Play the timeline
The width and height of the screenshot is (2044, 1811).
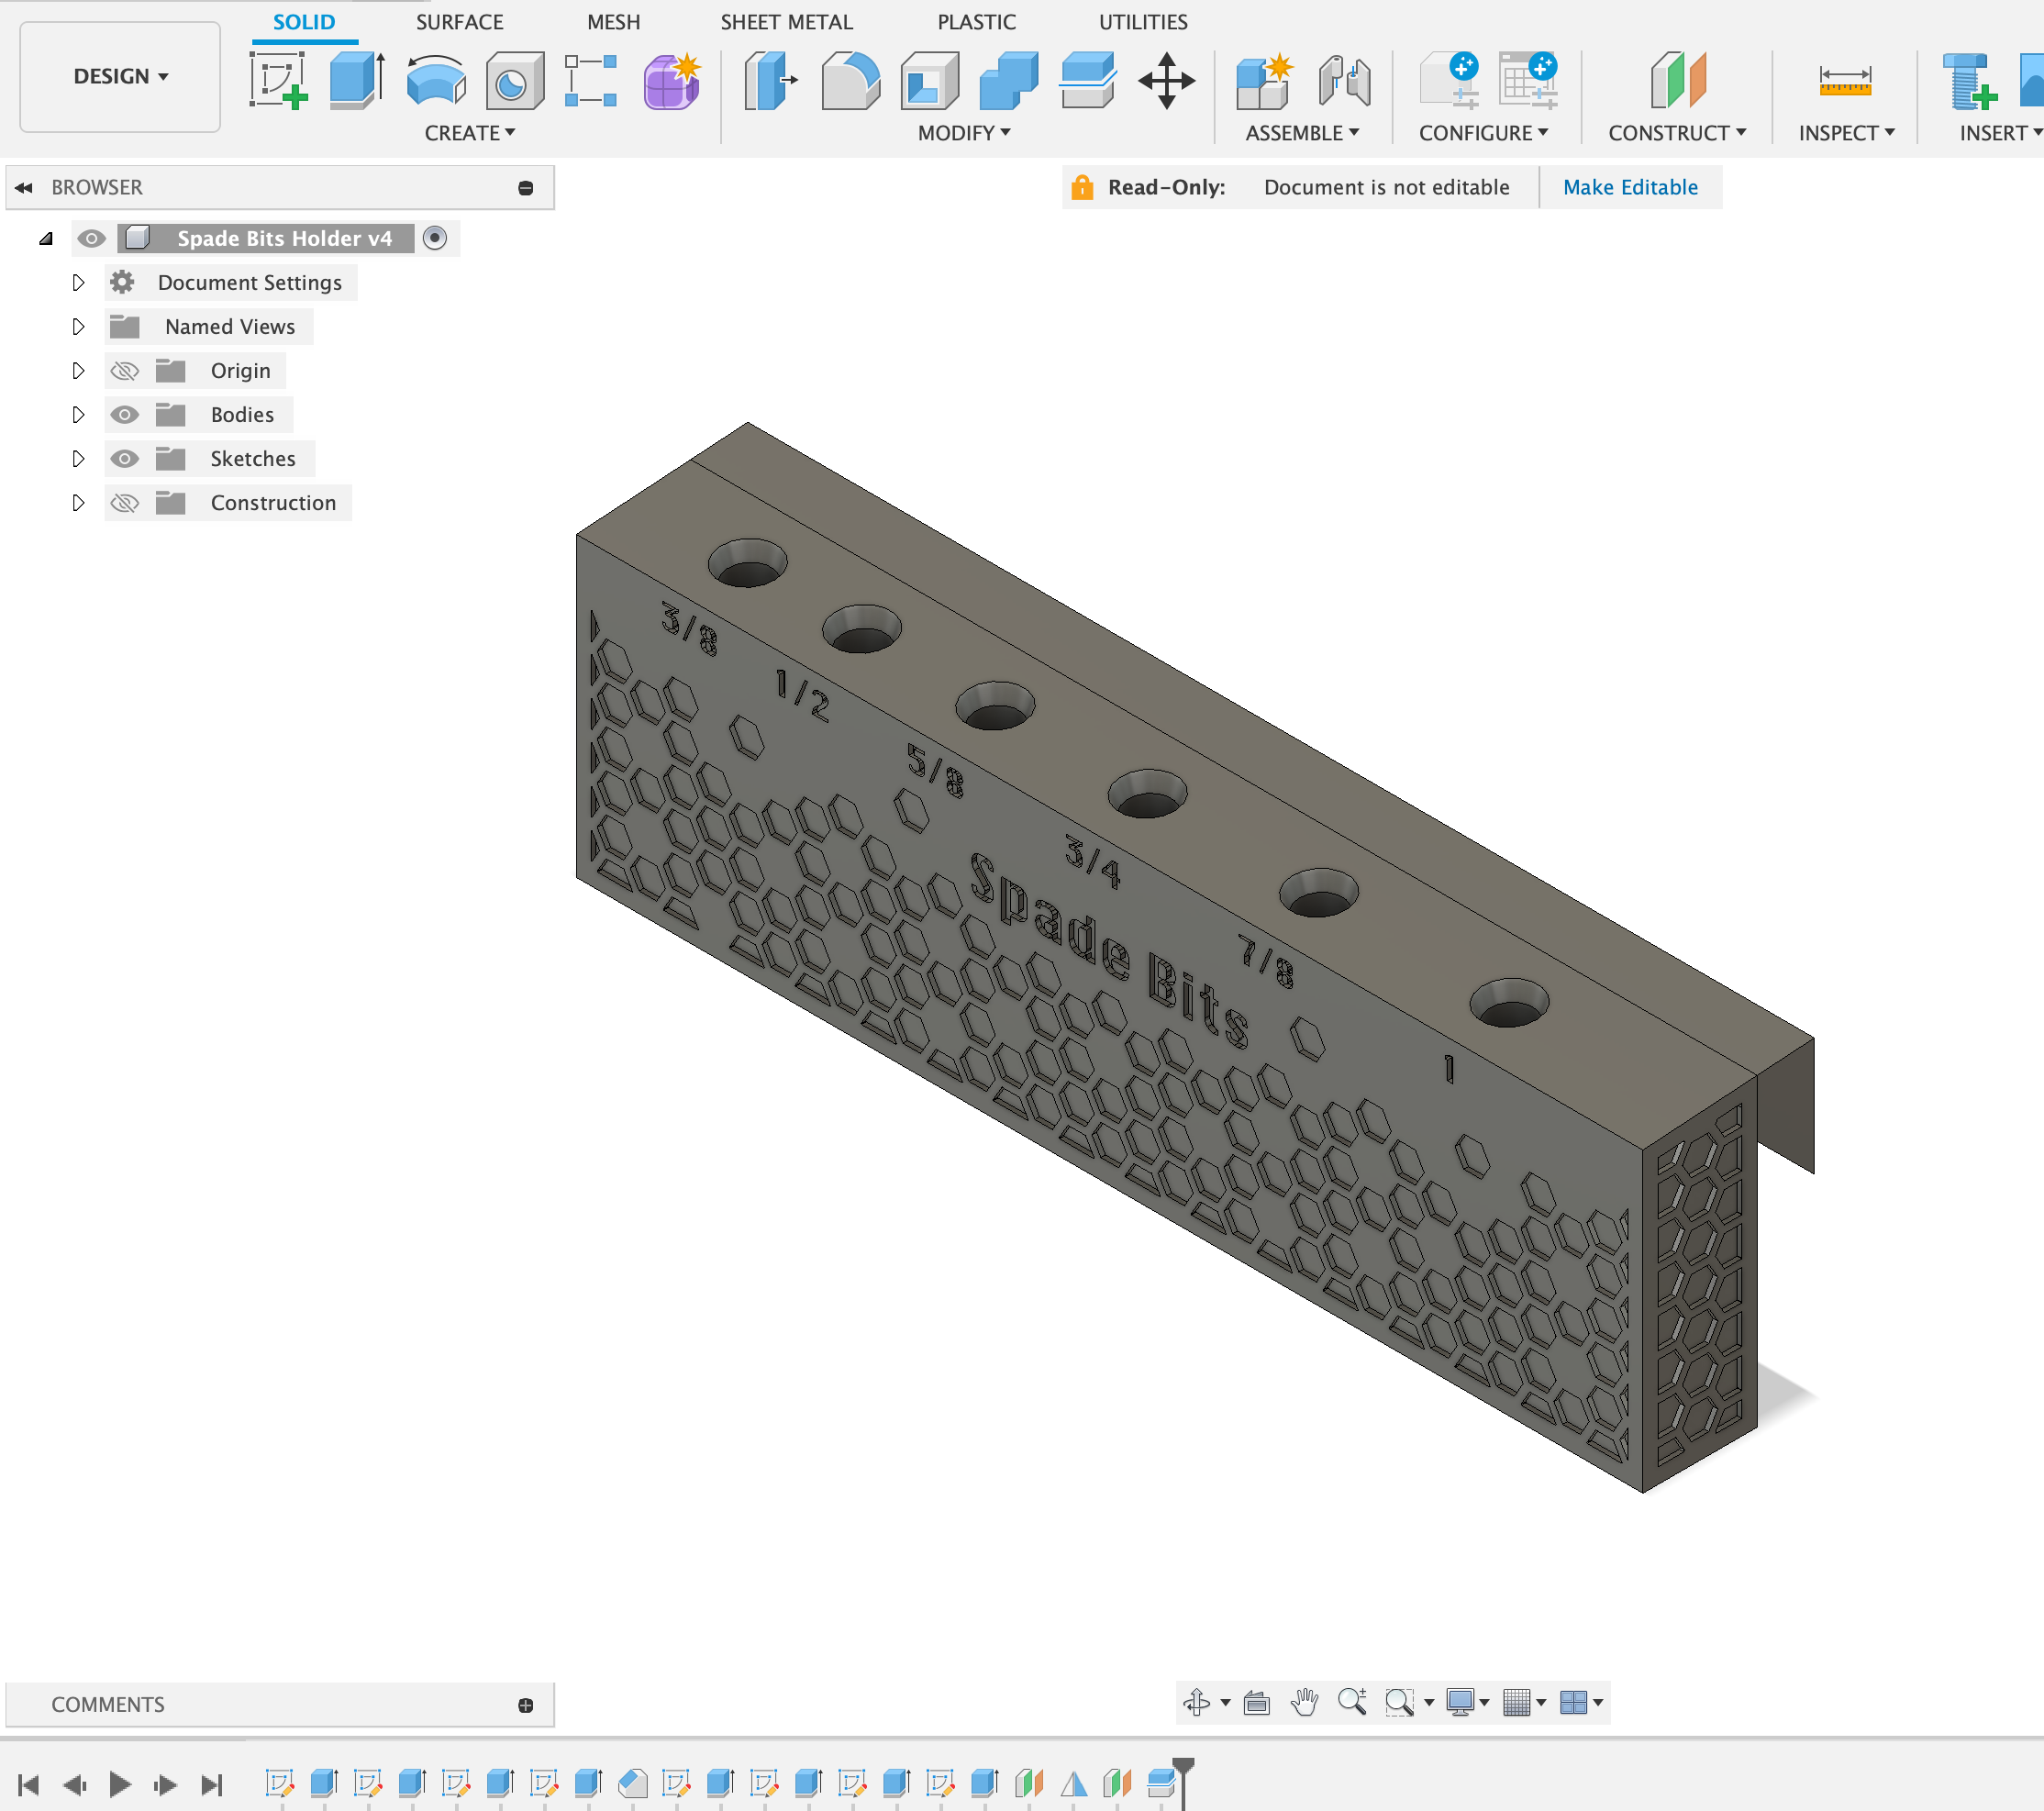point(120,1784)
